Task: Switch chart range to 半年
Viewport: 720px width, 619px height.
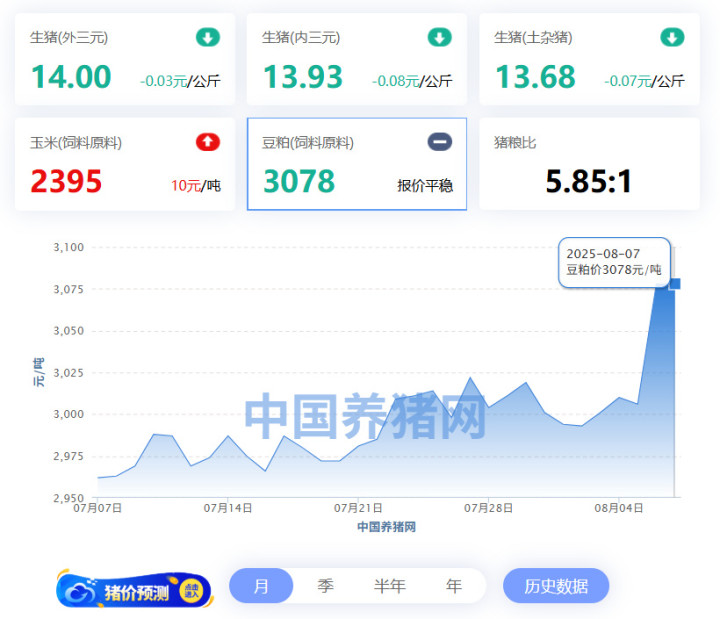Action: click(389, 586)
